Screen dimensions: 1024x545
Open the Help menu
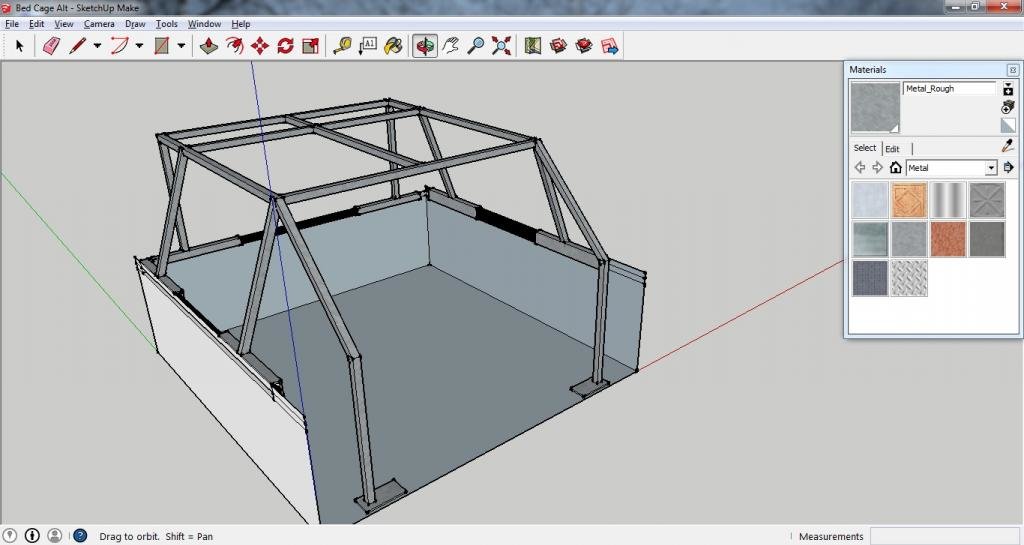(241, 23)
